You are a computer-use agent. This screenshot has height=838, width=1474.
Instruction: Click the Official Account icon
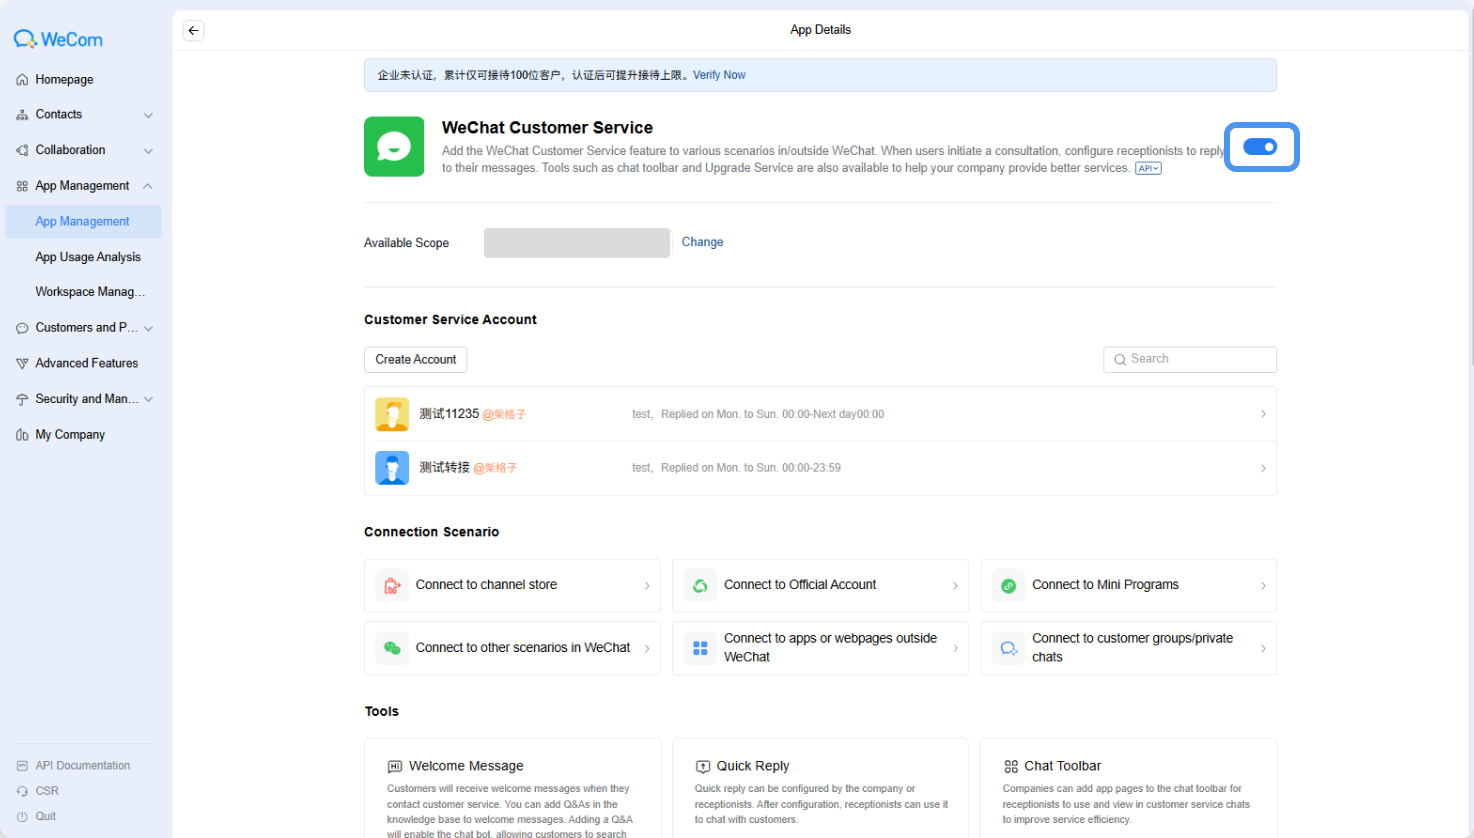pyautogui.click(x=700, y=586)
